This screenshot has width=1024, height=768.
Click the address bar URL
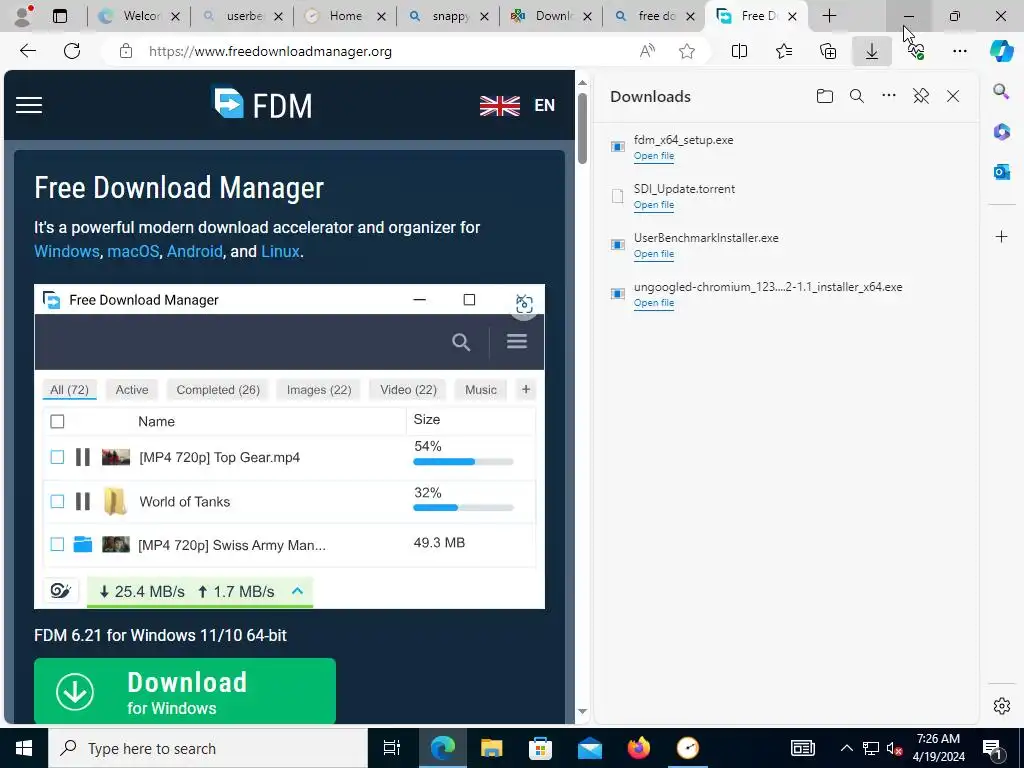tap(270, 51)
